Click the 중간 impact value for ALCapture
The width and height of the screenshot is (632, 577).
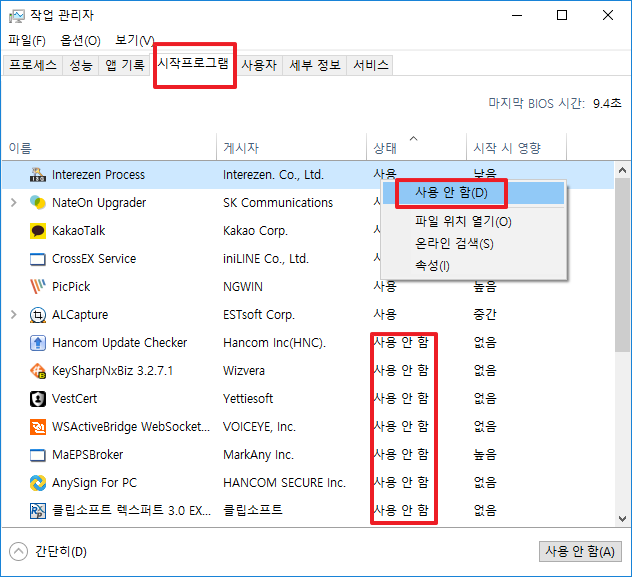(x=485, y=314)
